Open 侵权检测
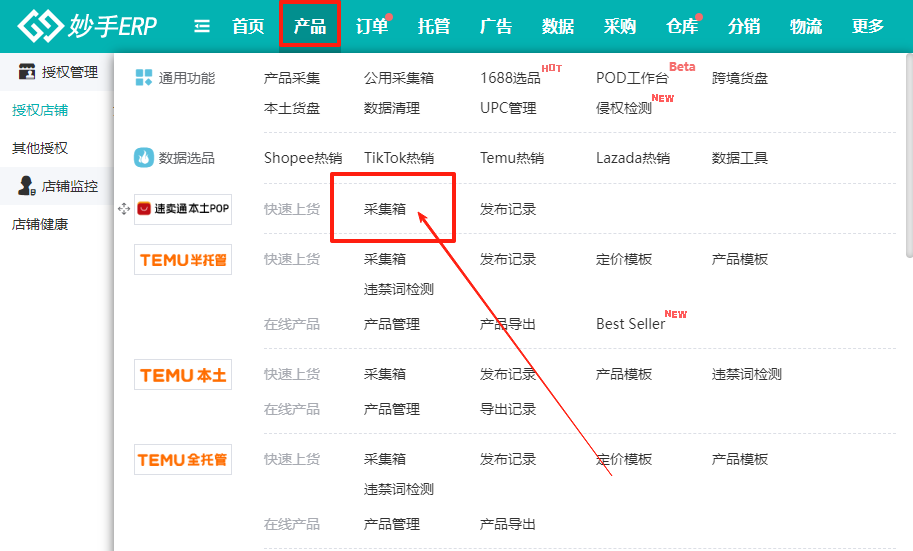The width and height of the screenshot is (913, 551). 624,108
